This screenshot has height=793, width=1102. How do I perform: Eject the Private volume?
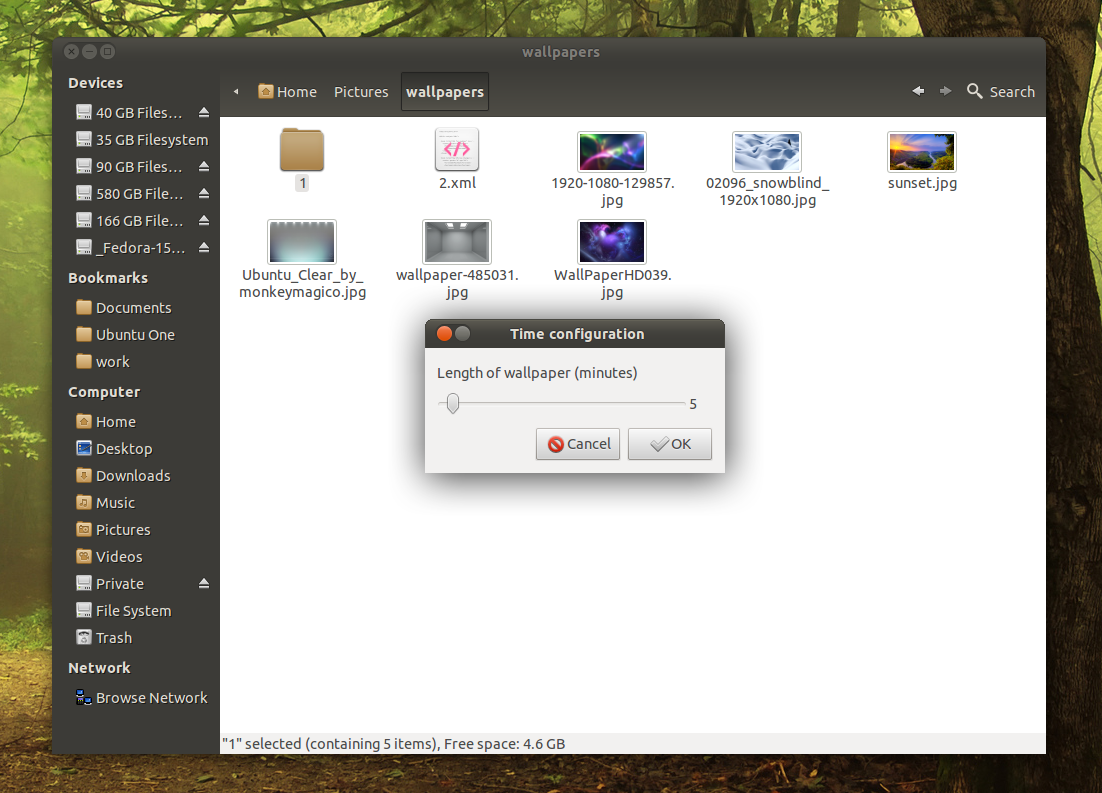point(205,583)
